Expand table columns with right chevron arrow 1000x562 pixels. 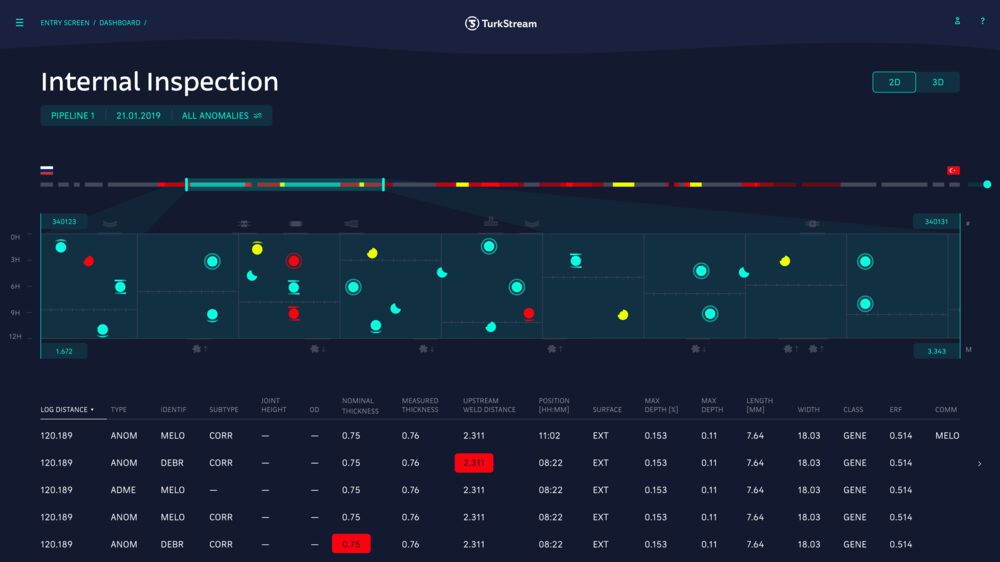pyautogui.click(x=979, y=463)
